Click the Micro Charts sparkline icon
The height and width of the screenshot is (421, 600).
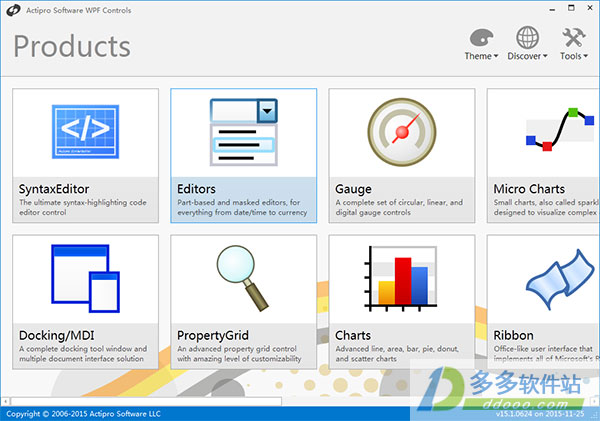pyautogui.click(x=560, y=130)
